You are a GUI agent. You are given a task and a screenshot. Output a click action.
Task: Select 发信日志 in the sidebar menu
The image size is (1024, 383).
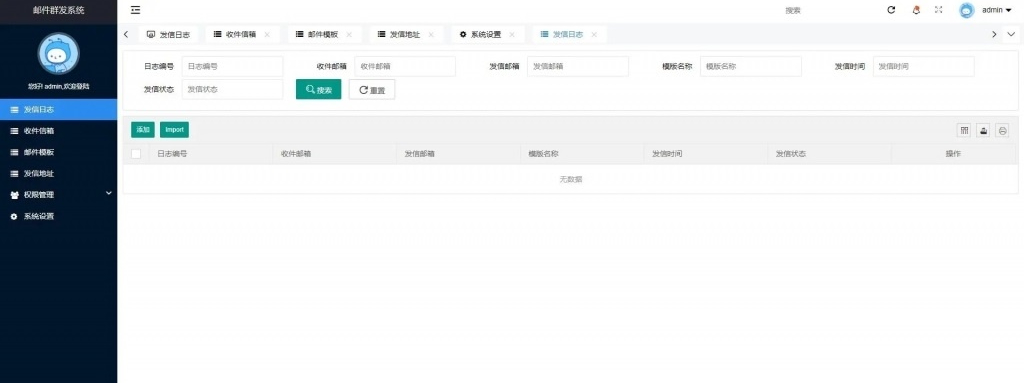click(59, 110)
